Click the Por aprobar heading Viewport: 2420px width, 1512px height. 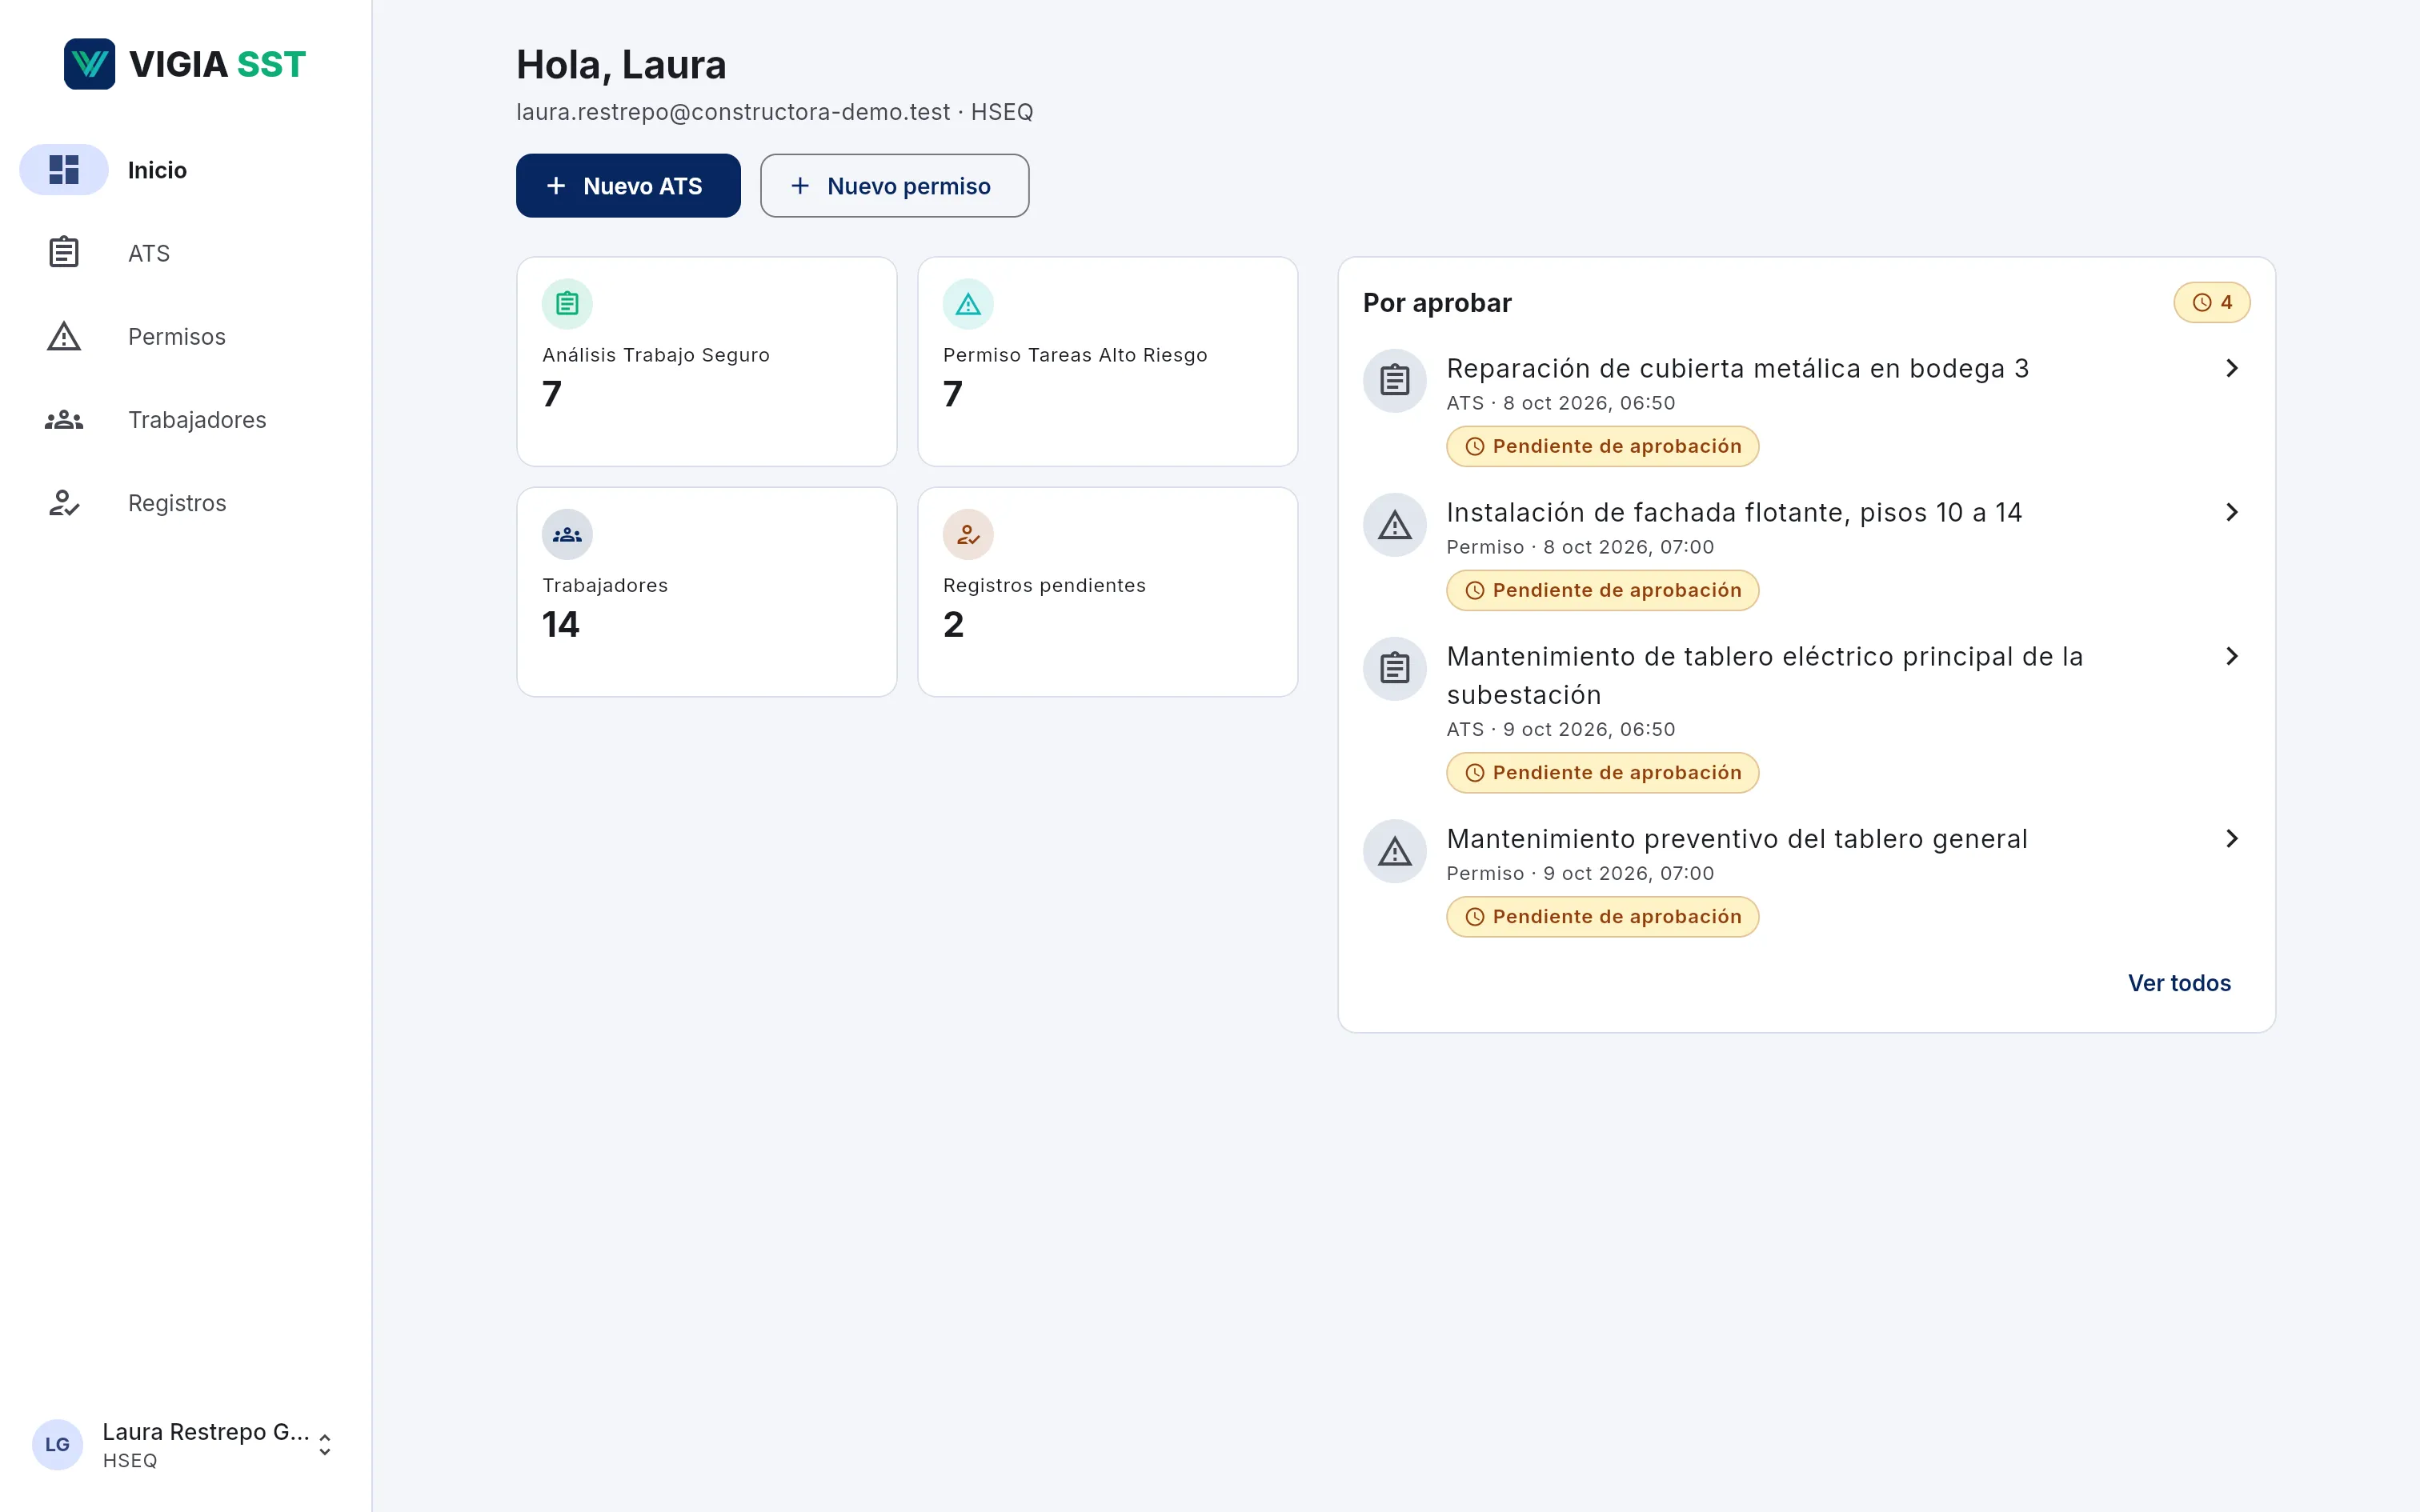click(x=1437, y=303)
